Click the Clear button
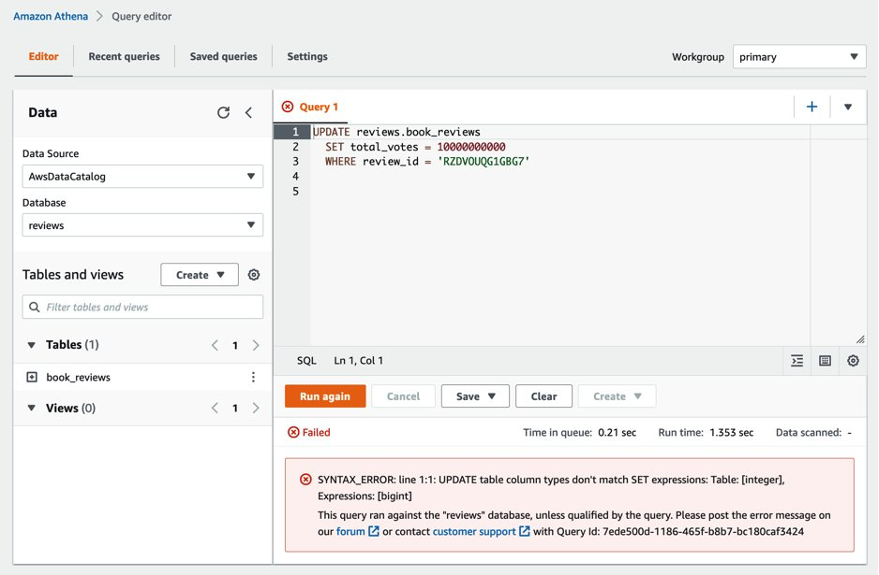 (x=544, y=396)
